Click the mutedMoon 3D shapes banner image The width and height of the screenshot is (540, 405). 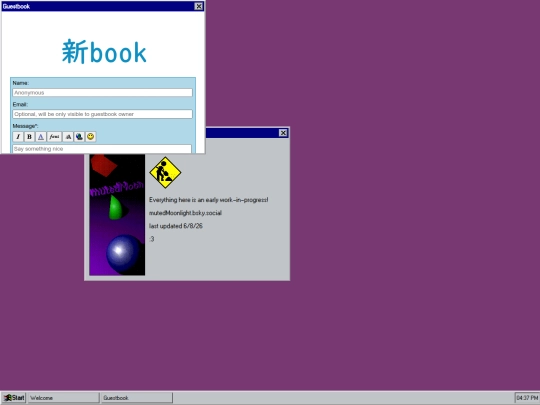click(x=117, y=215)
